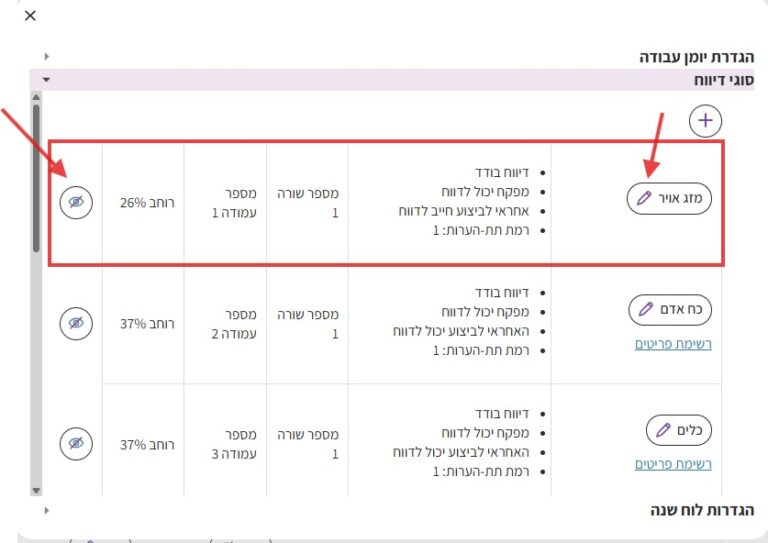Edit the כלים report type
Viewport: 768px width, 543px height.
tap(678, 430)
